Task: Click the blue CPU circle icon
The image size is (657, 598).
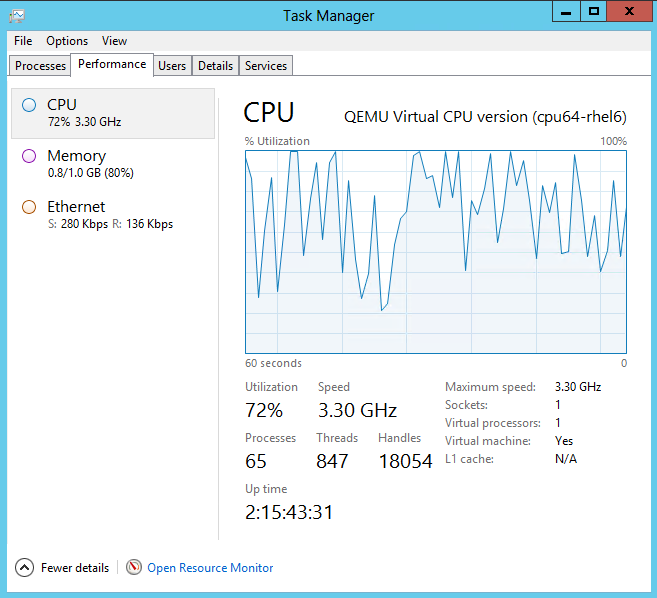Action: point(28,104)
